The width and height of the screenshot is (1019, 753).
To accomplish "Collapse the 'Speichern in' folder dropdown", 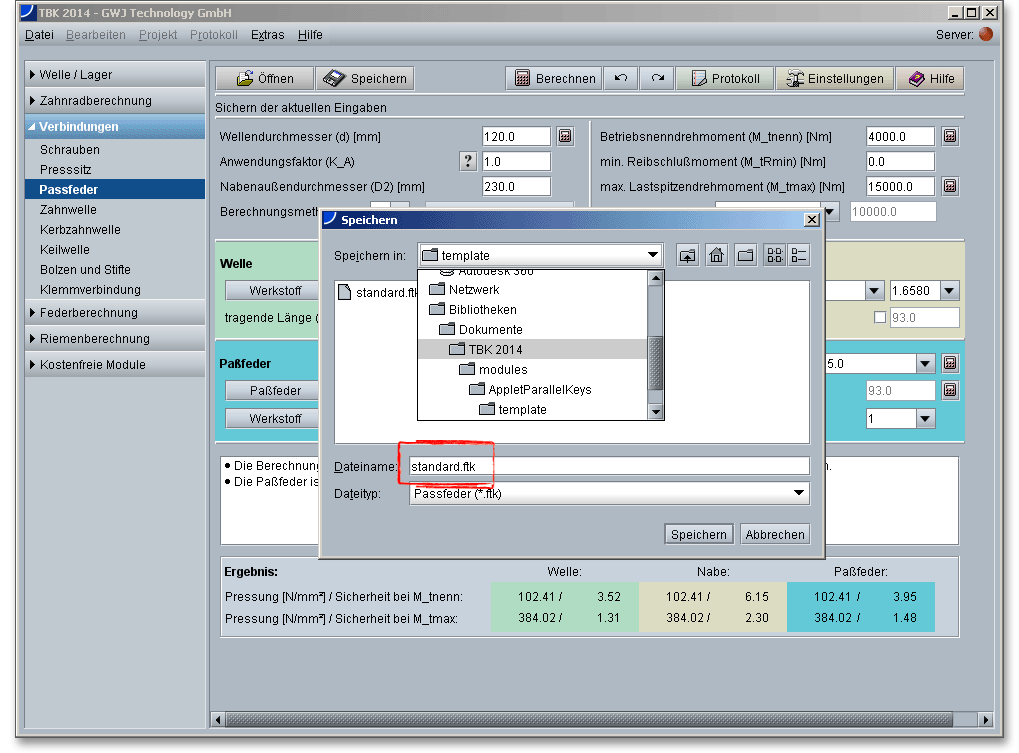I will (652, 255).
